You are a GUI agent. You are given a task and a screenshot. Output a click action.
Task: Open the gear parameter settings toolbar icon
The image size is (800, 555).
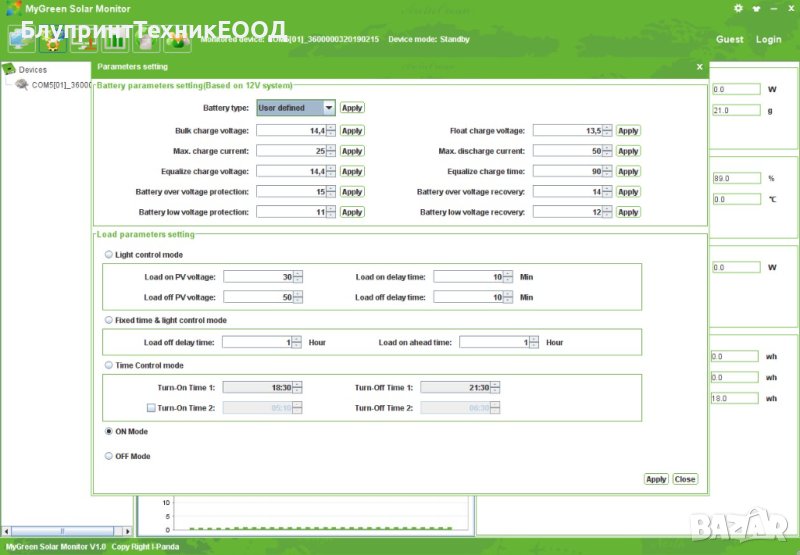point(52,41)
